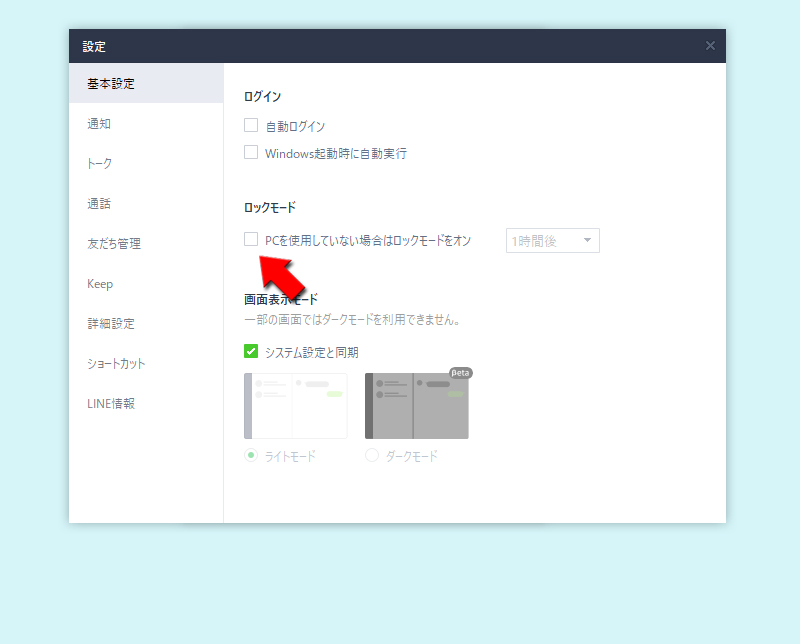Open the 1時間後 lock timer dropdown
Viewport: 800px width, 644px height.
552,240
